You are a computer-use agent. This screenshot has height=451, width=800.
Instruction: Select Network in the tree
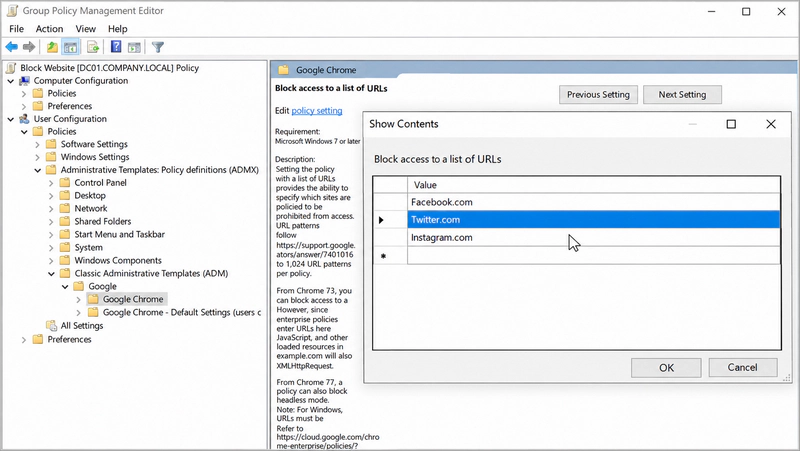click(91, 208)
